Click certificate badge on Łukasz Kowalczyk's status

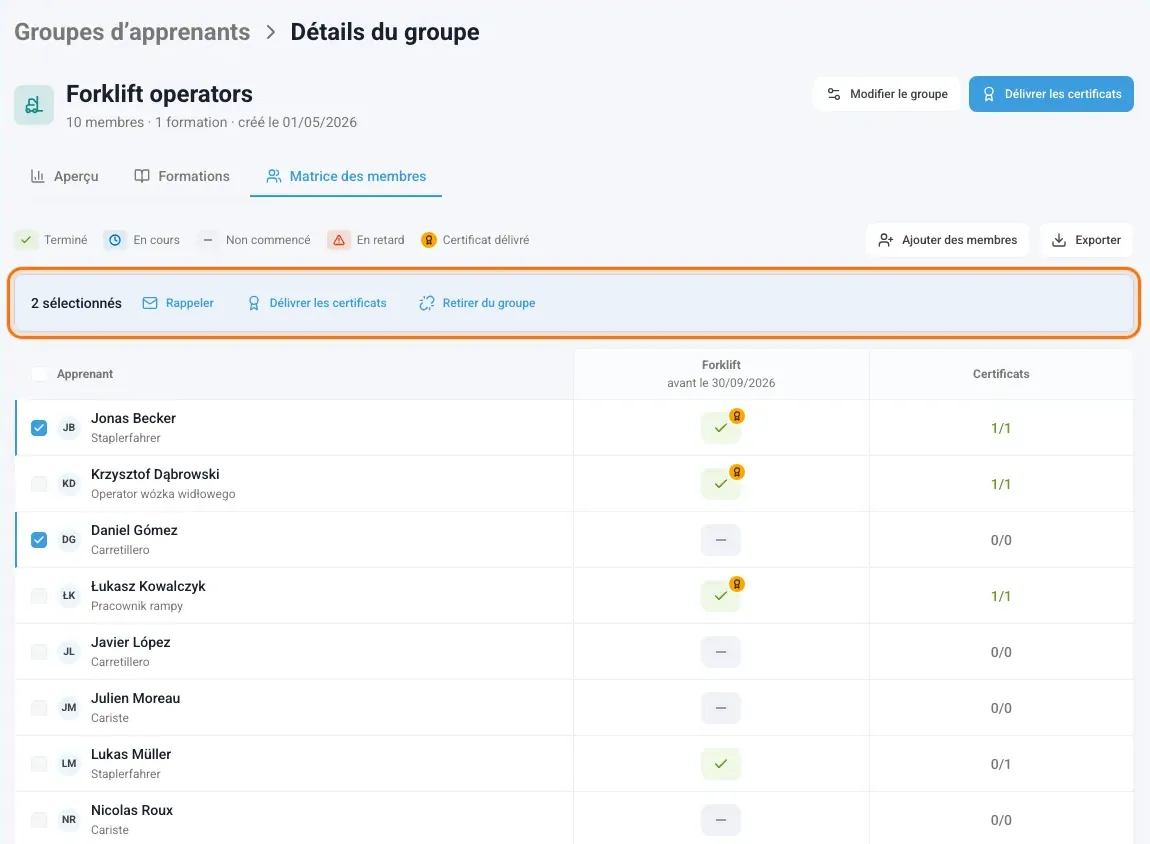point(737,584)
